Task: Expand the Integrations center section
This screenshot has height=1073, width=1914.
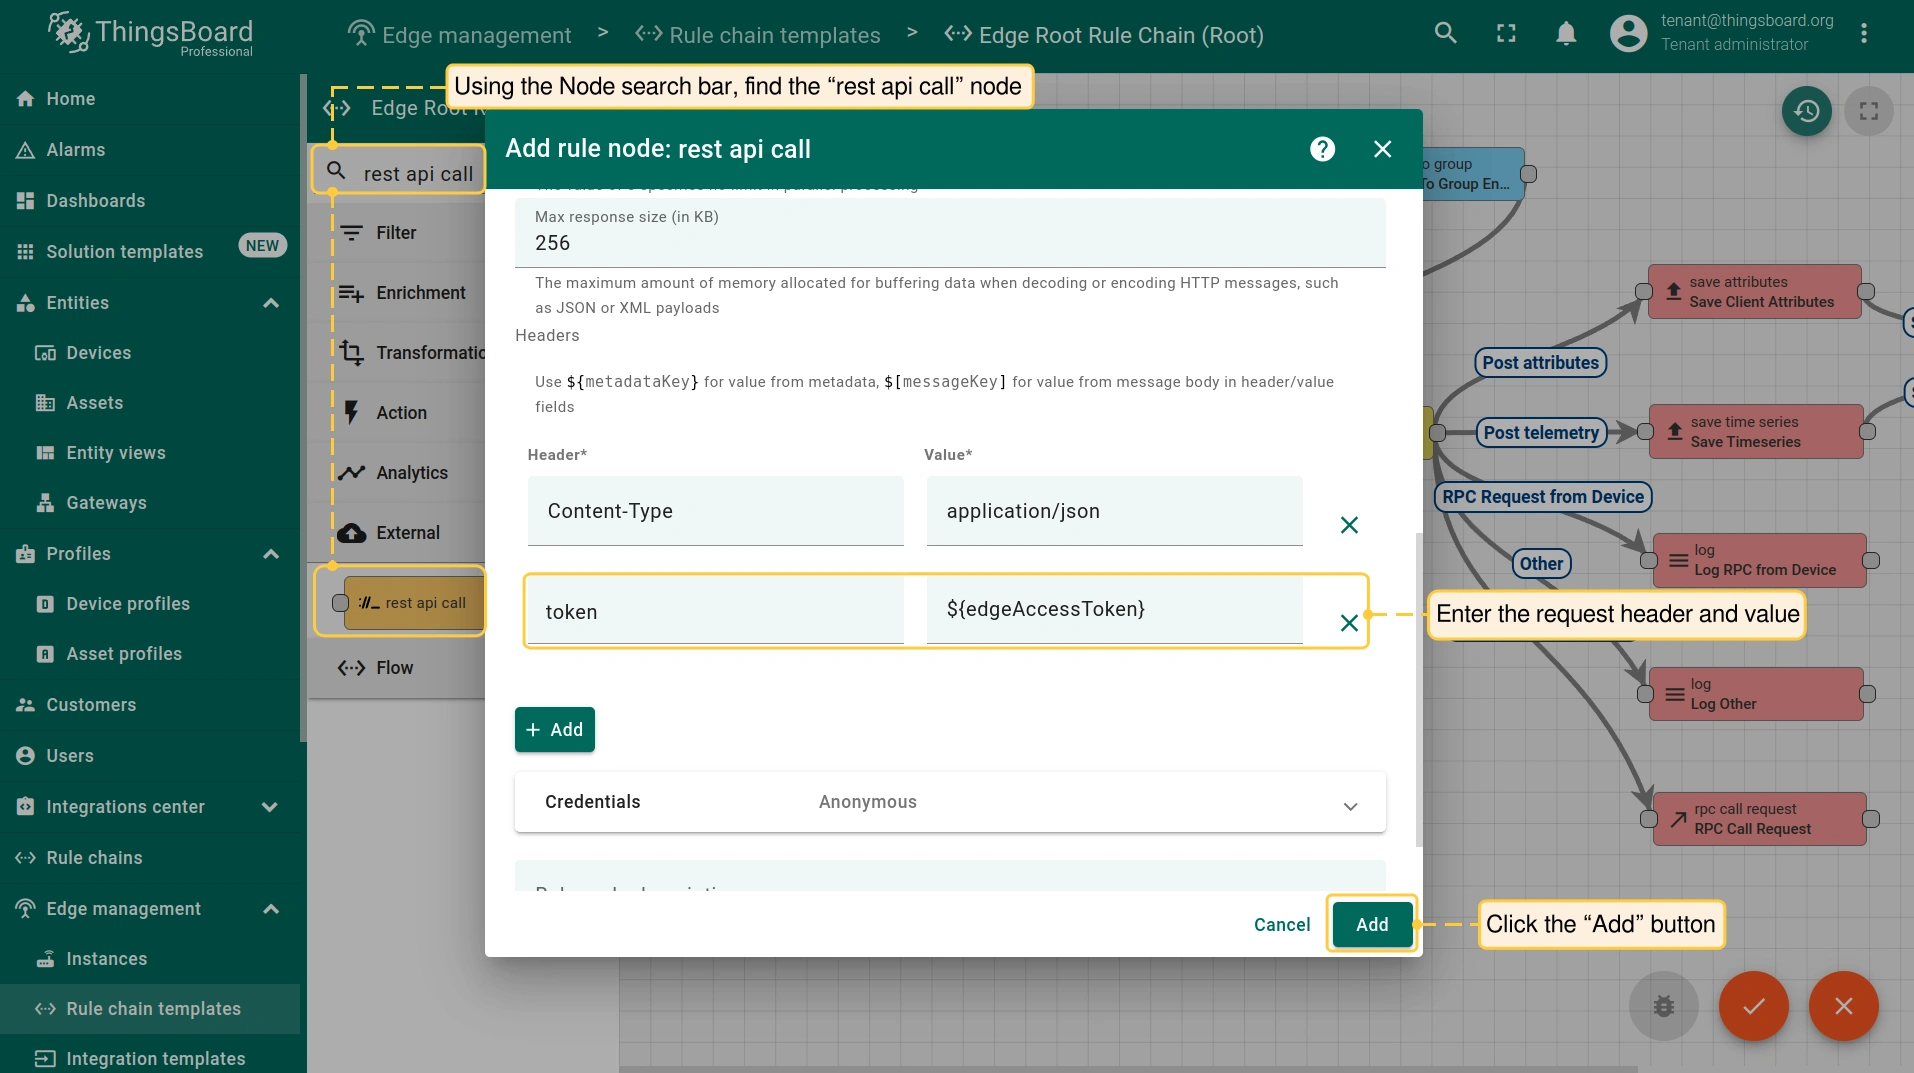Action: click(x=269, y=807)
